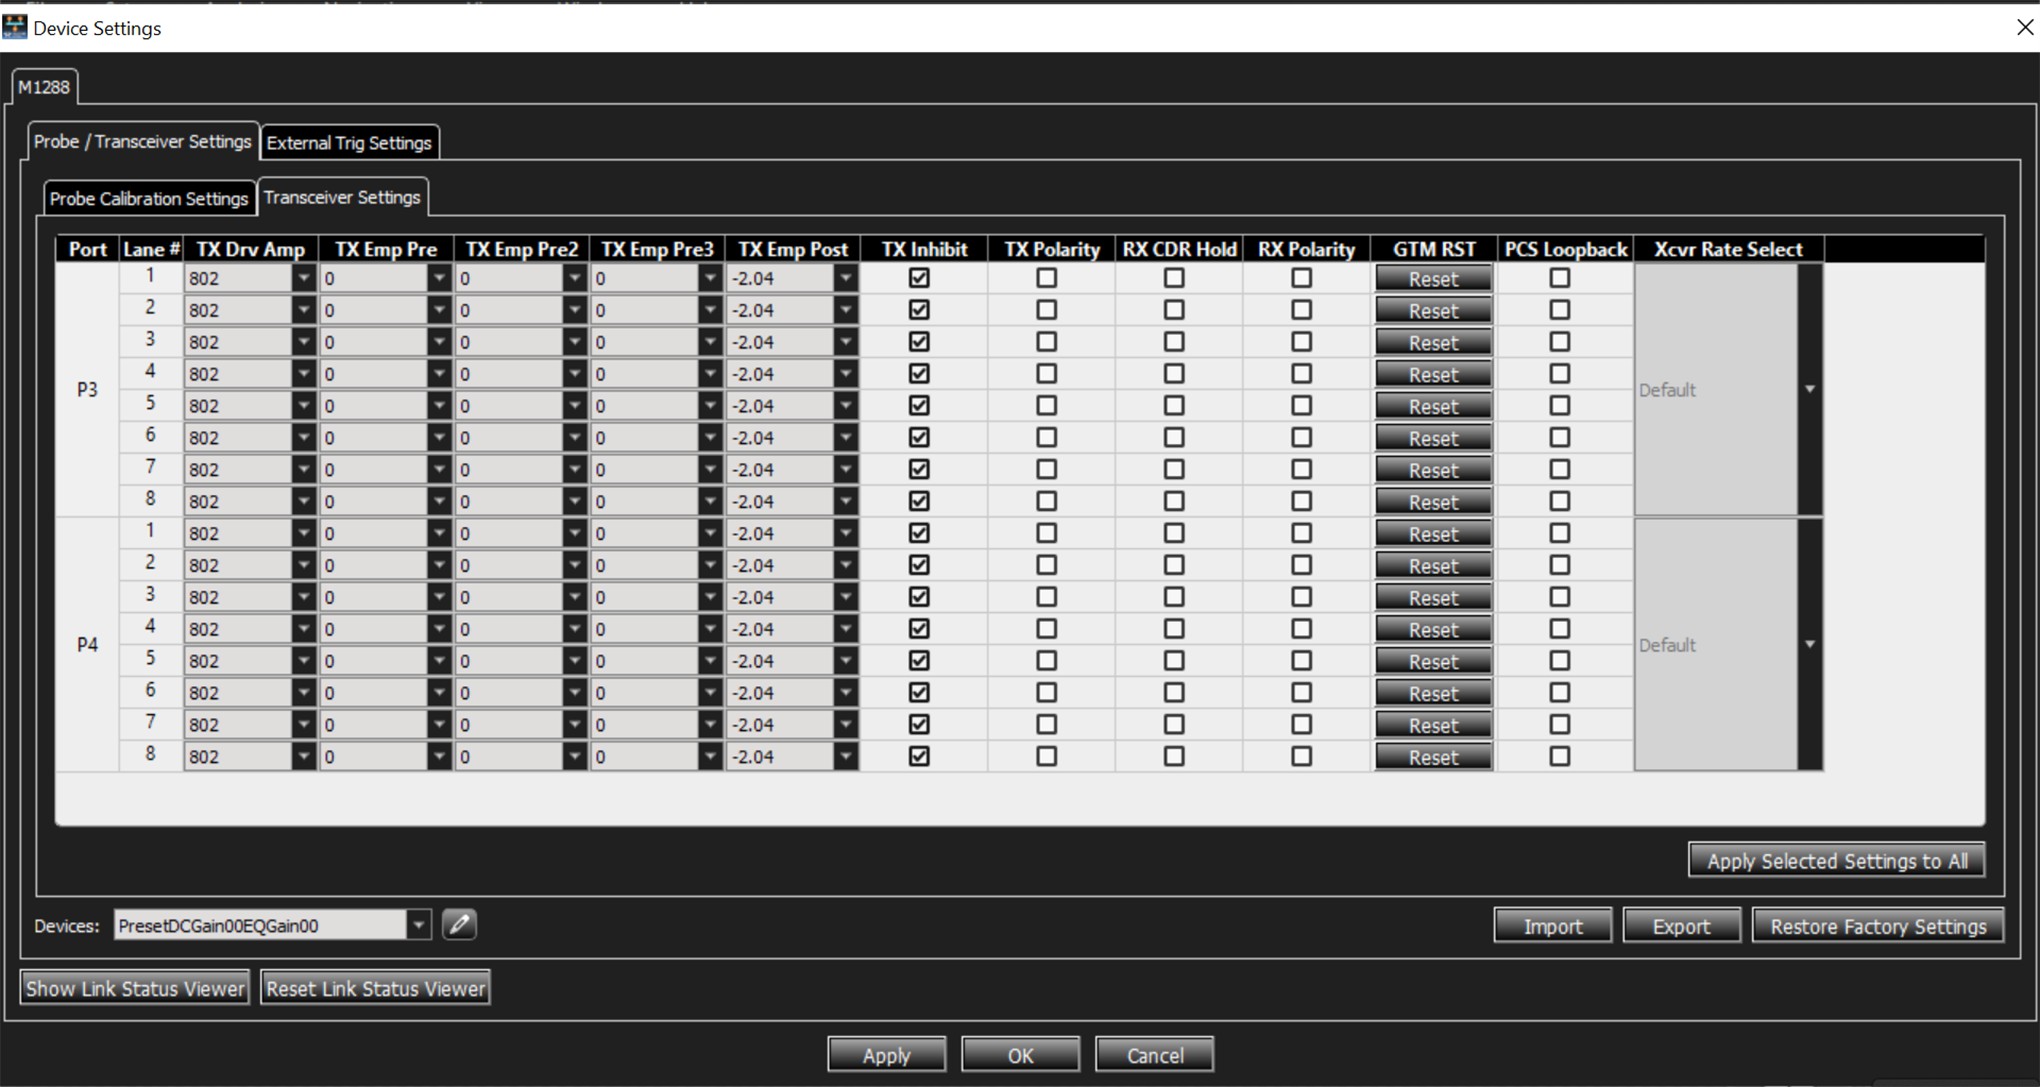Click Apply Selected Settings to All
The height and width of the screenshot is (1087, 2040).
pyautogui.click(x=1837, y=861)
